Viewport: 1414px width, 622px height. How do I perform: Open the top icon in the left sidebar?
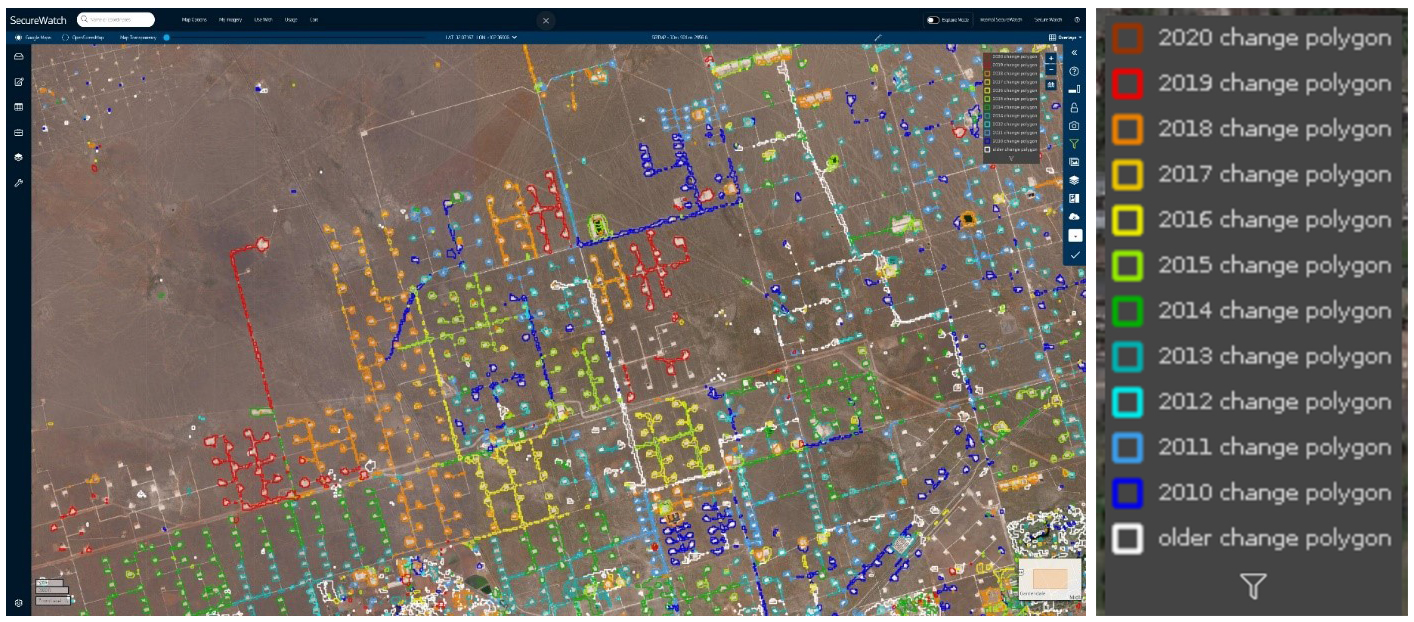click(x=18, y=56)
